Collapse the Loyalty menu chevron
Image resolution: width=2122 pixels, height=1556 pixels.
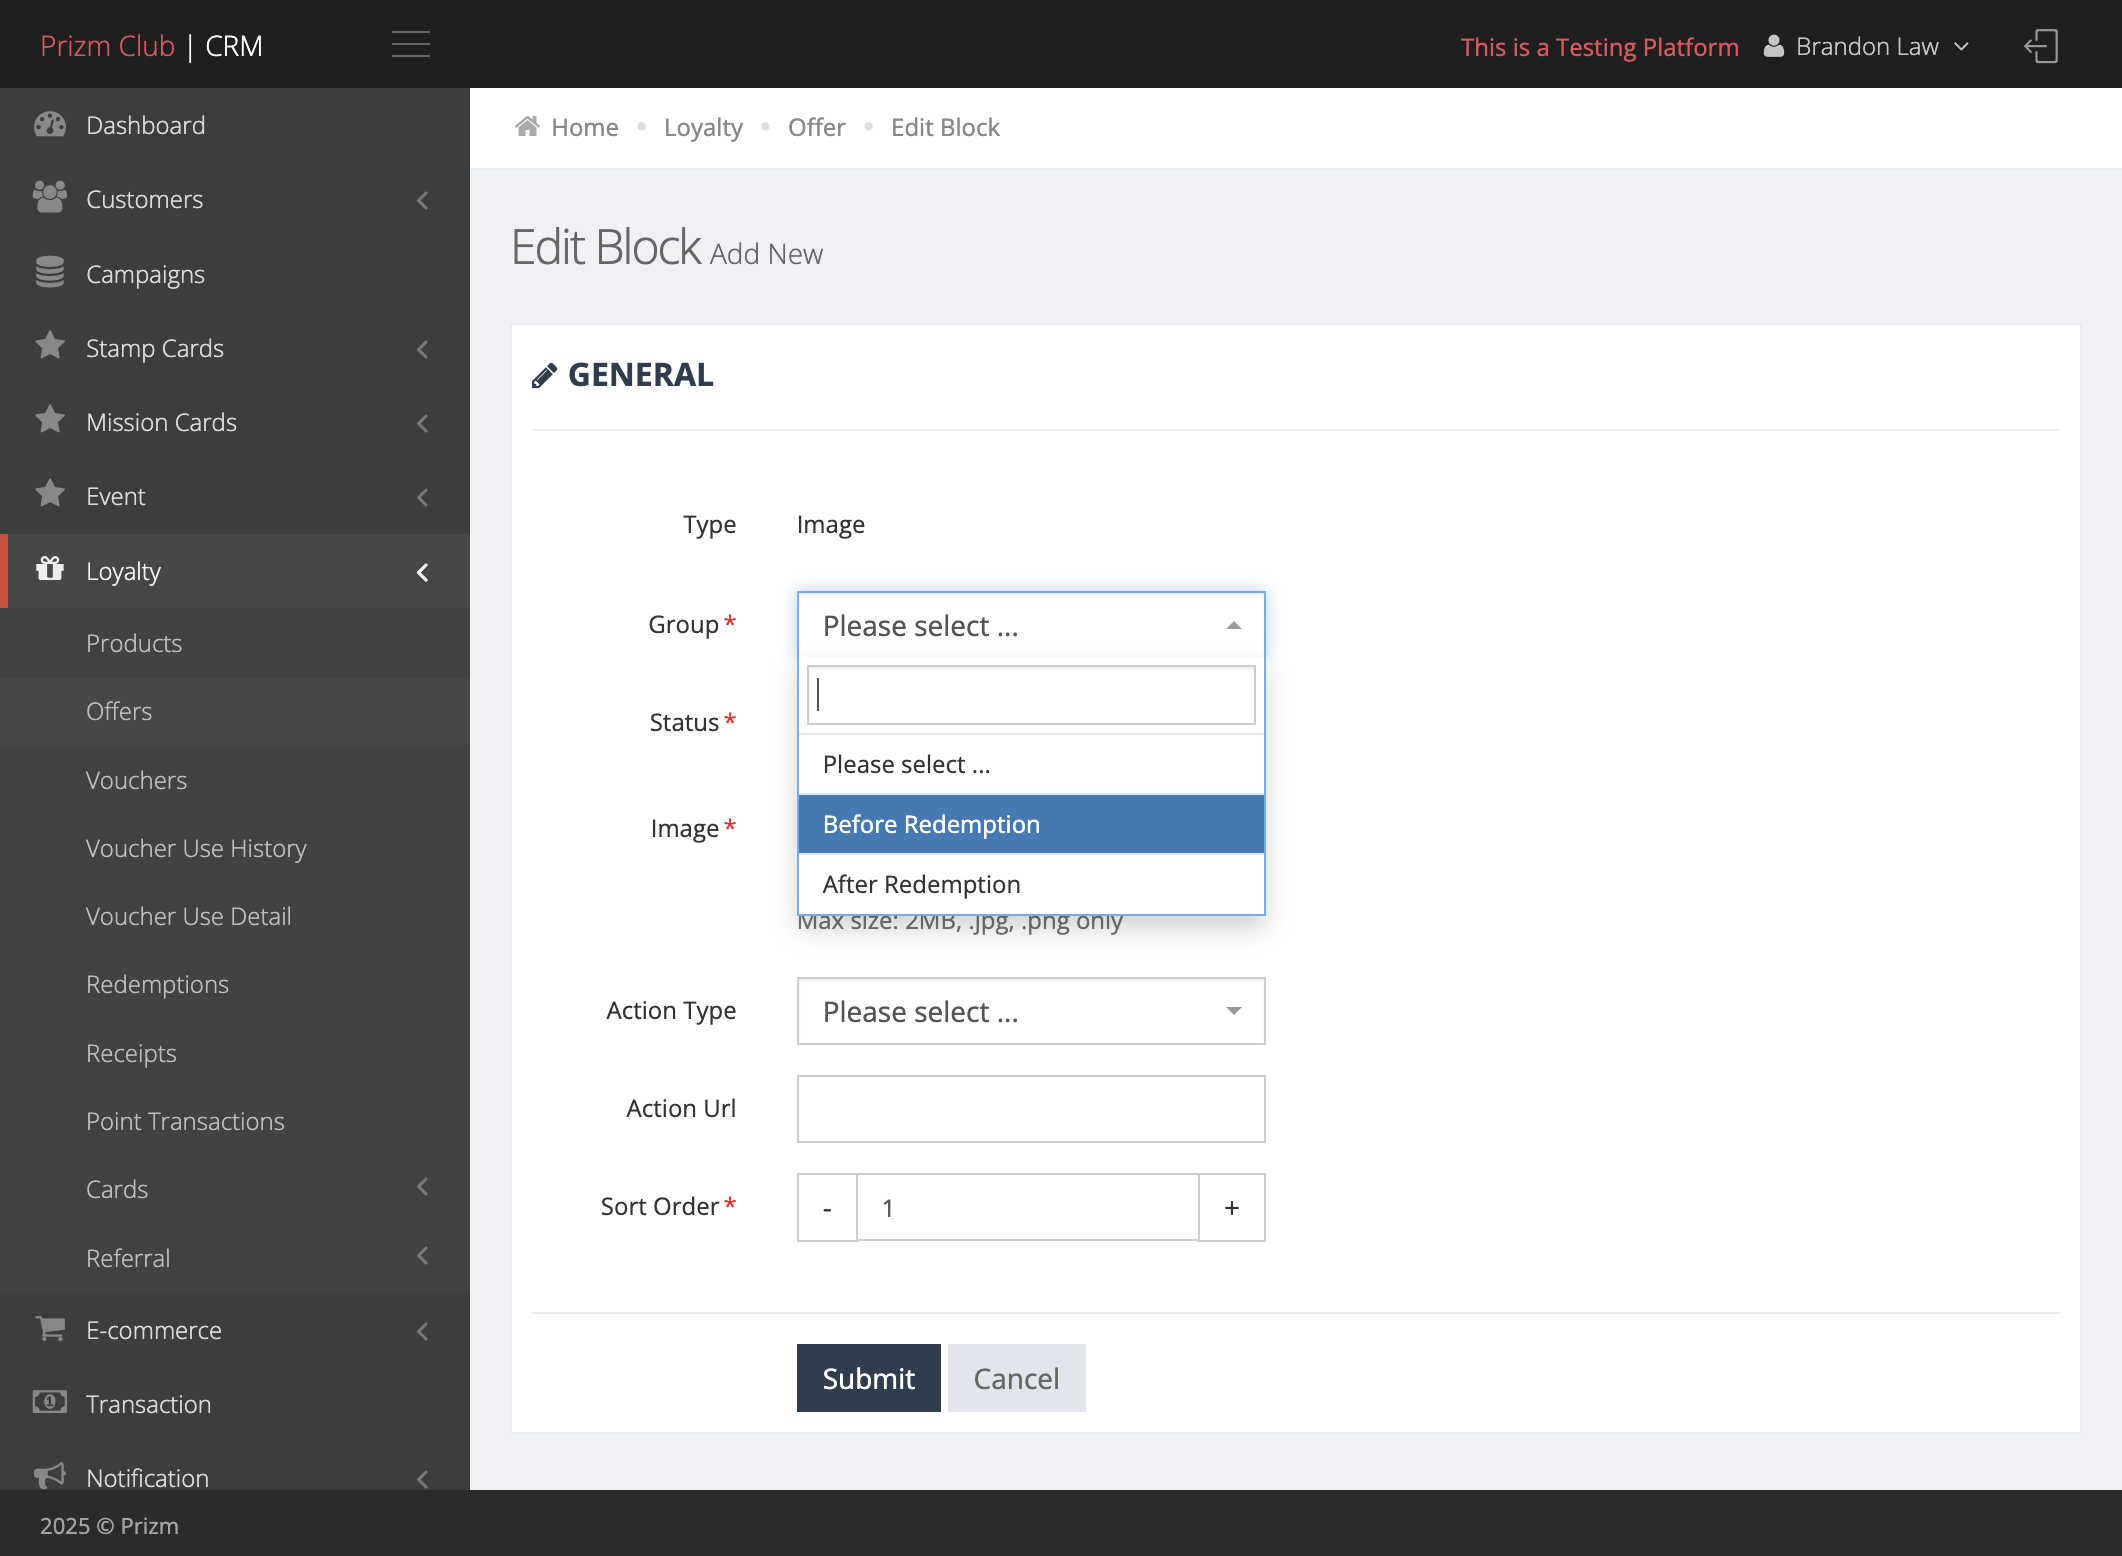tap(423, 572)
